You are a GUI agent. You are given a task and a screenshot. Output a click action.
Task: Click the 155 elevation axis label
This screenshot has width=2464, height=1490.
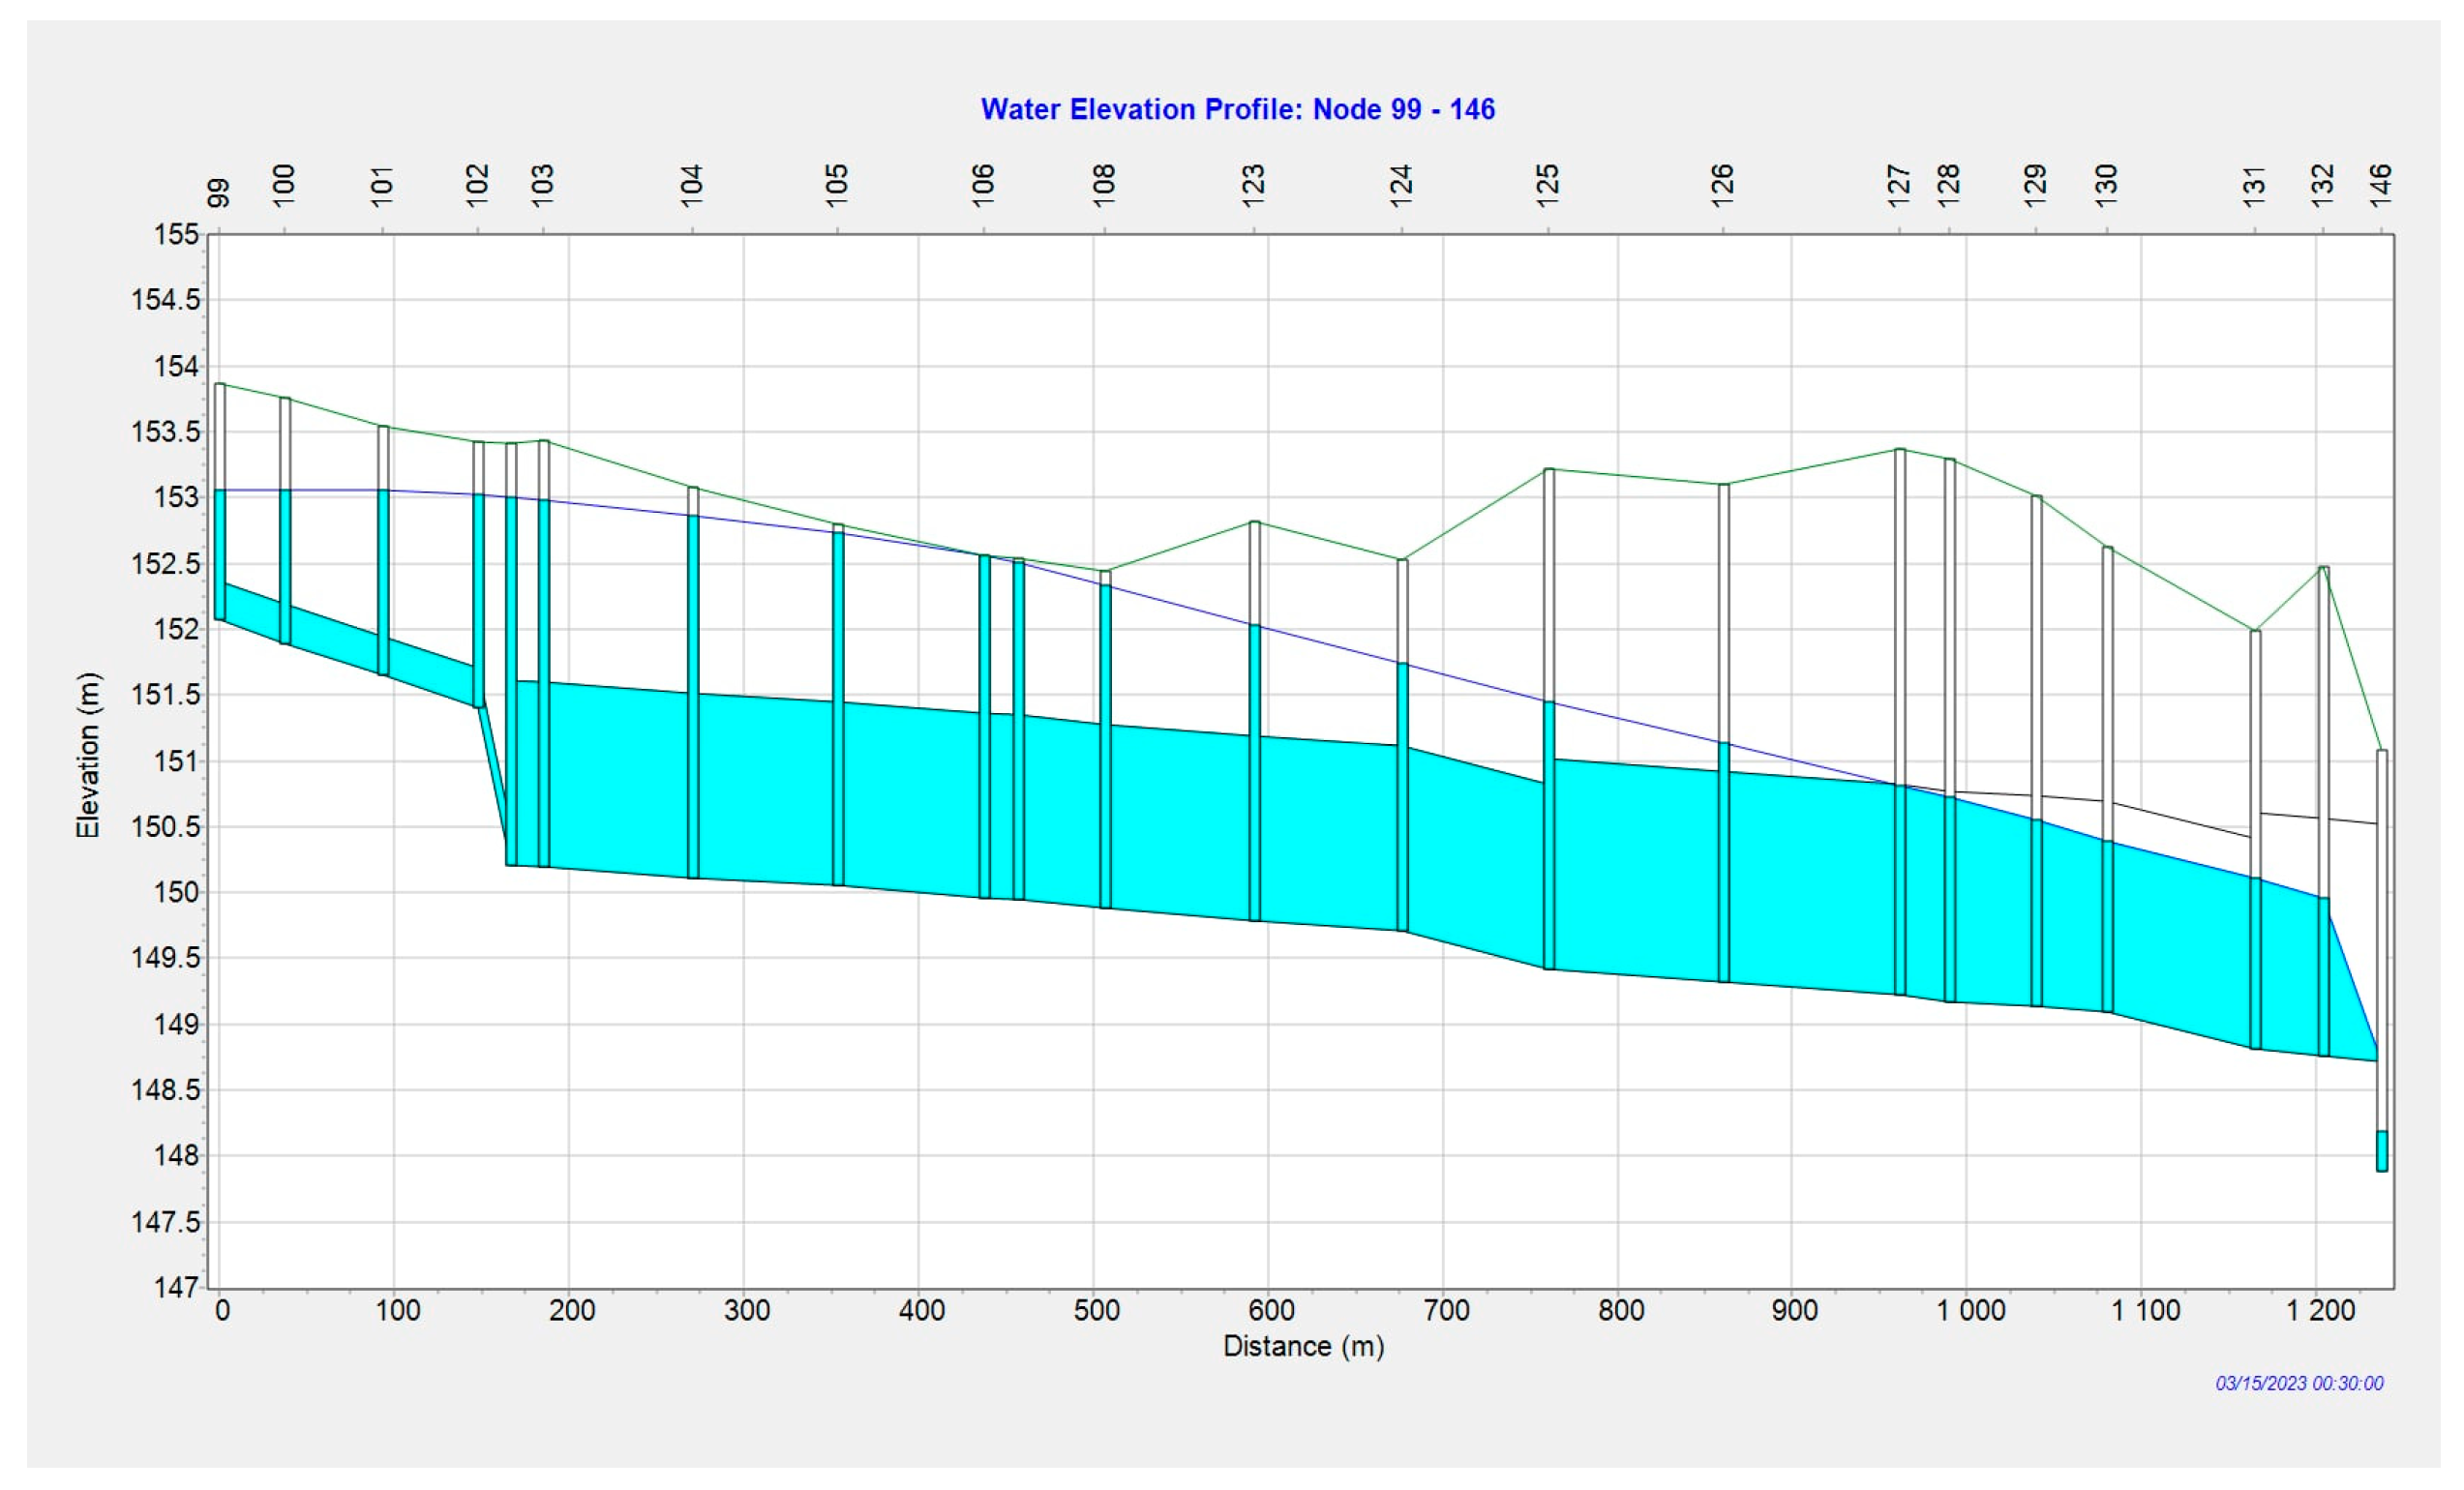click(175, 235)
